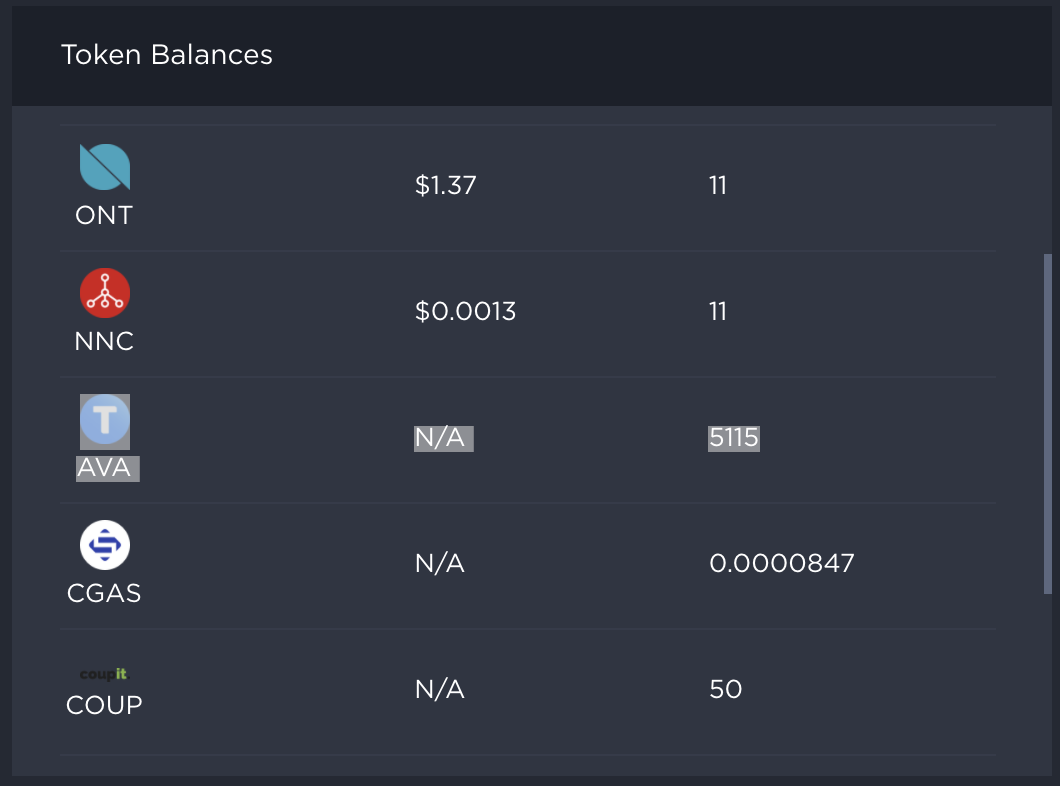Screen dimensions: 1060x786
Task: Click the NNC price $0.0013
Action: (x=465, y=312)
